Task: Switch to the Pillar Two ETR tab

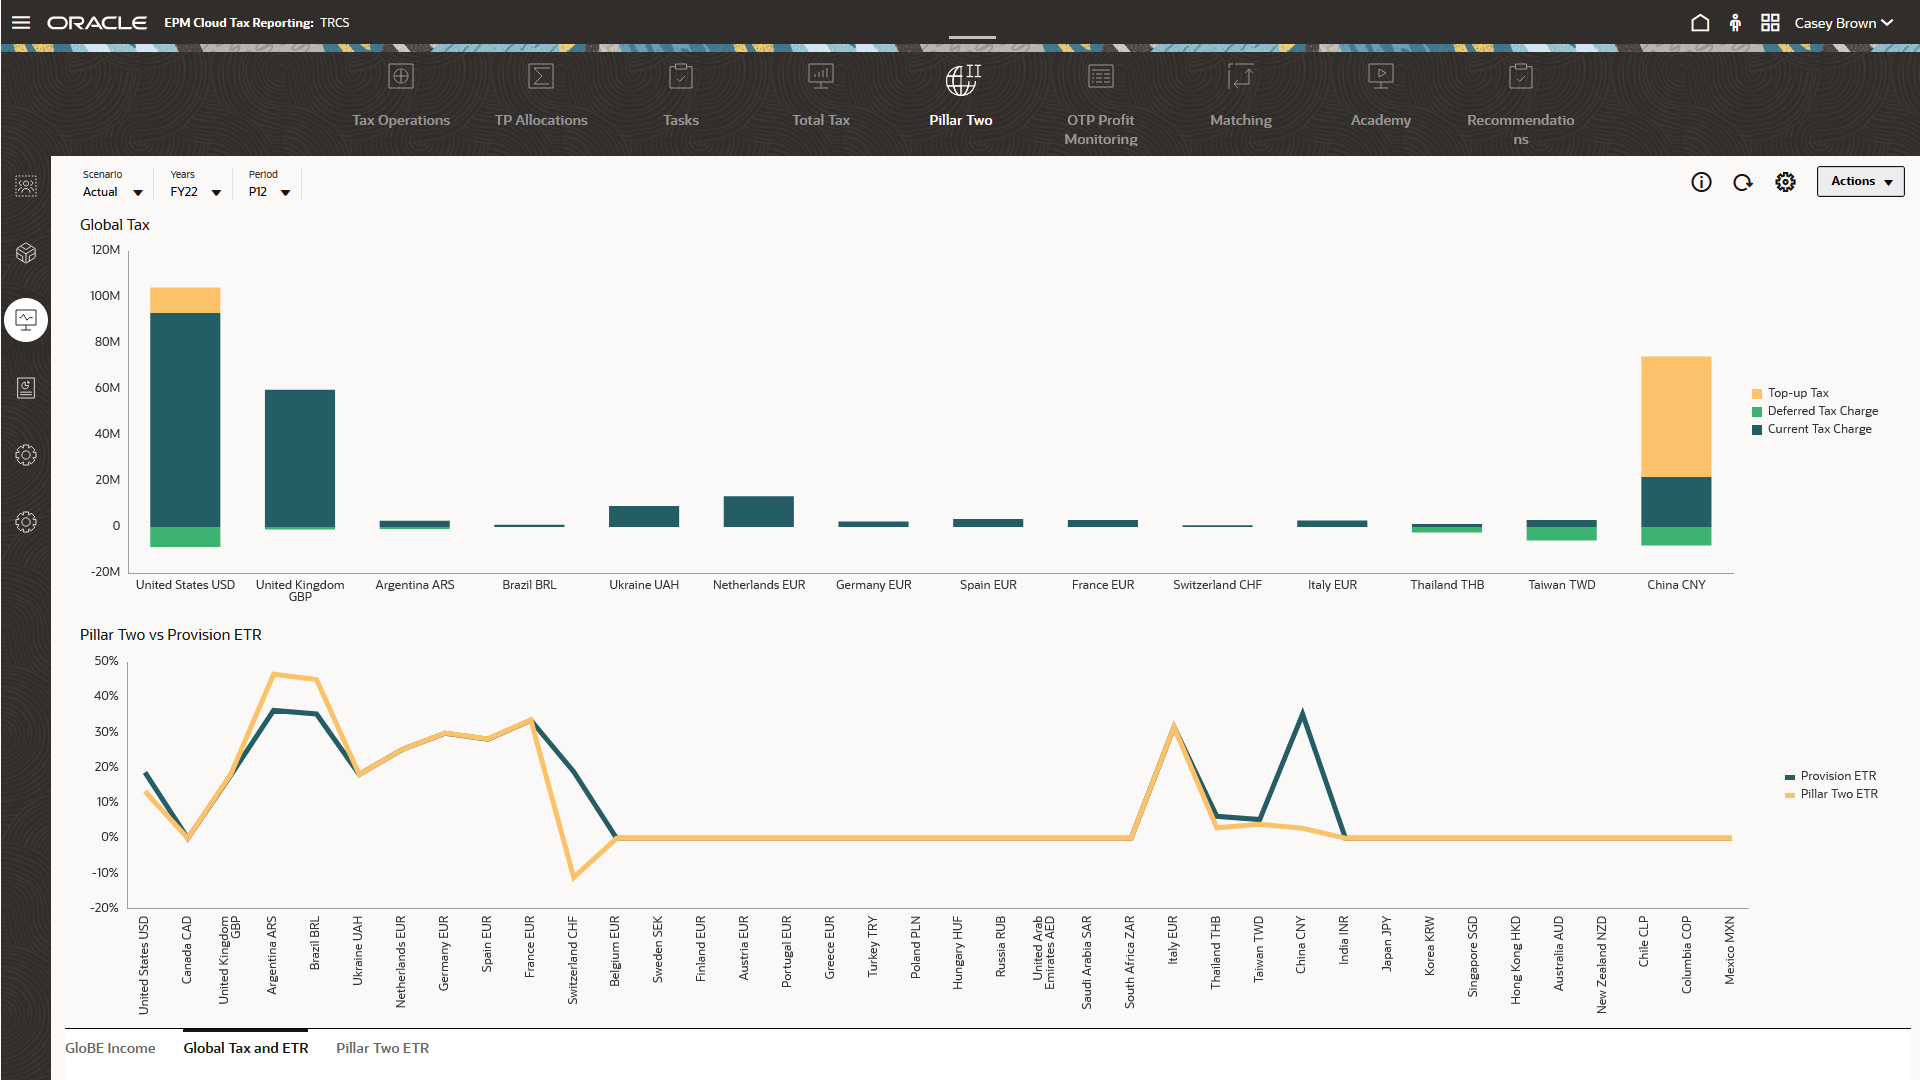Action: point(382,1048)
